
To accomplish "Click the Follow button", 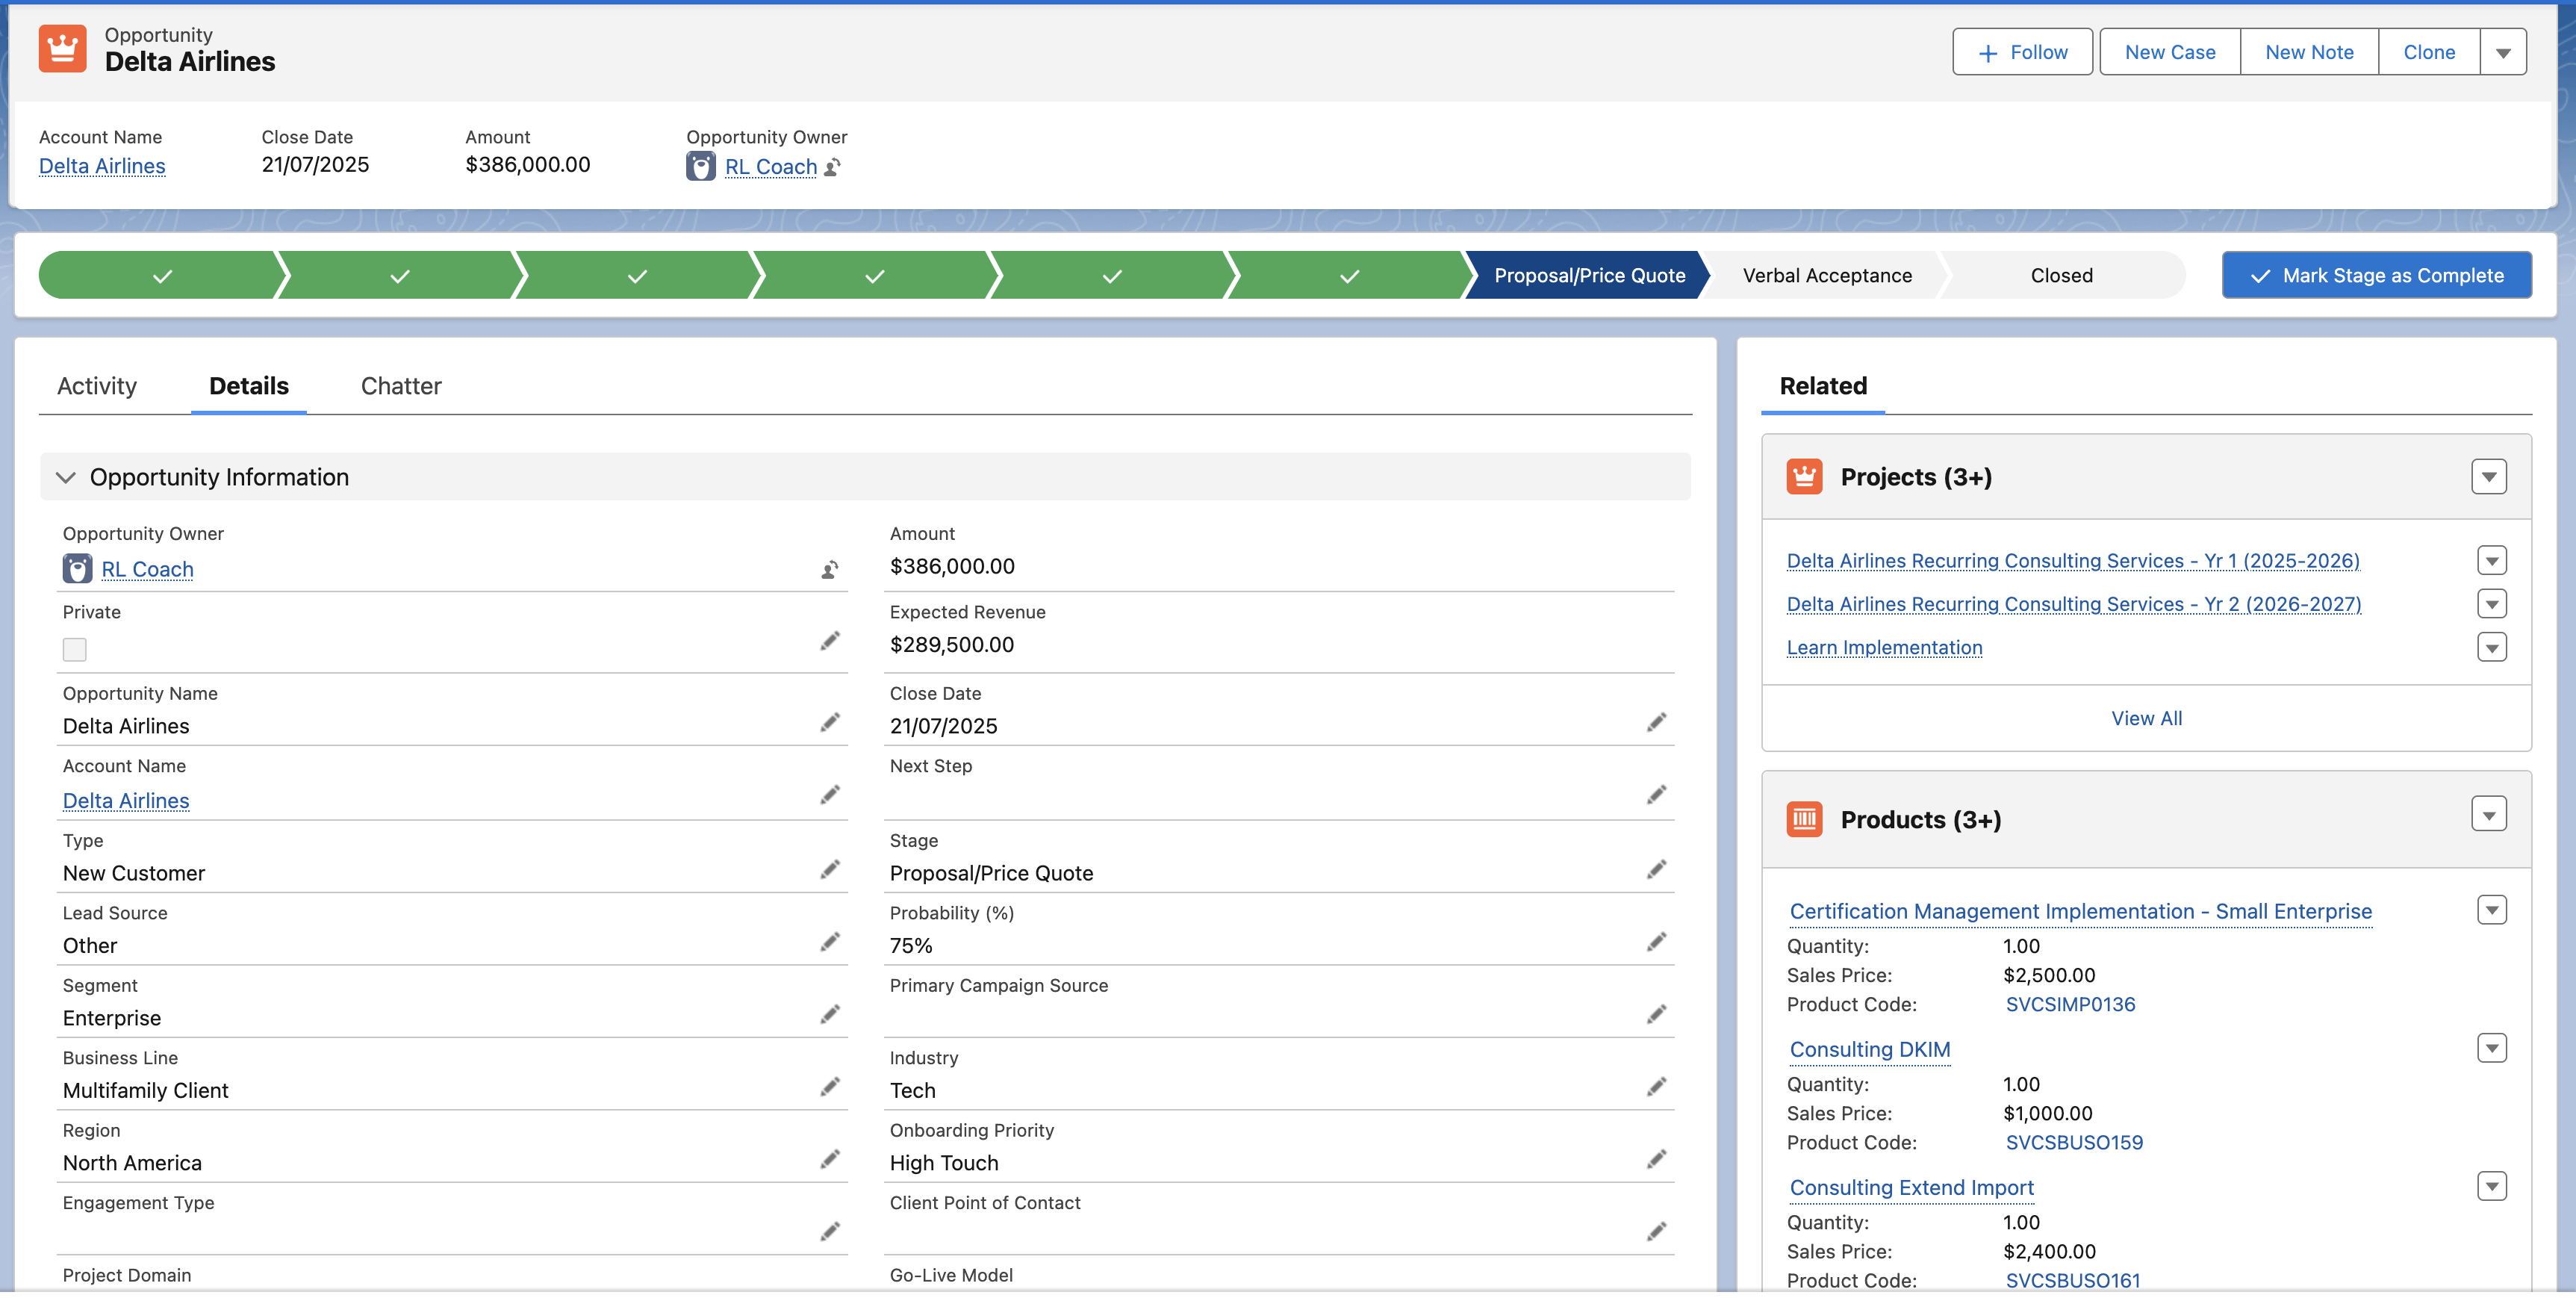I will point(2021,53).
